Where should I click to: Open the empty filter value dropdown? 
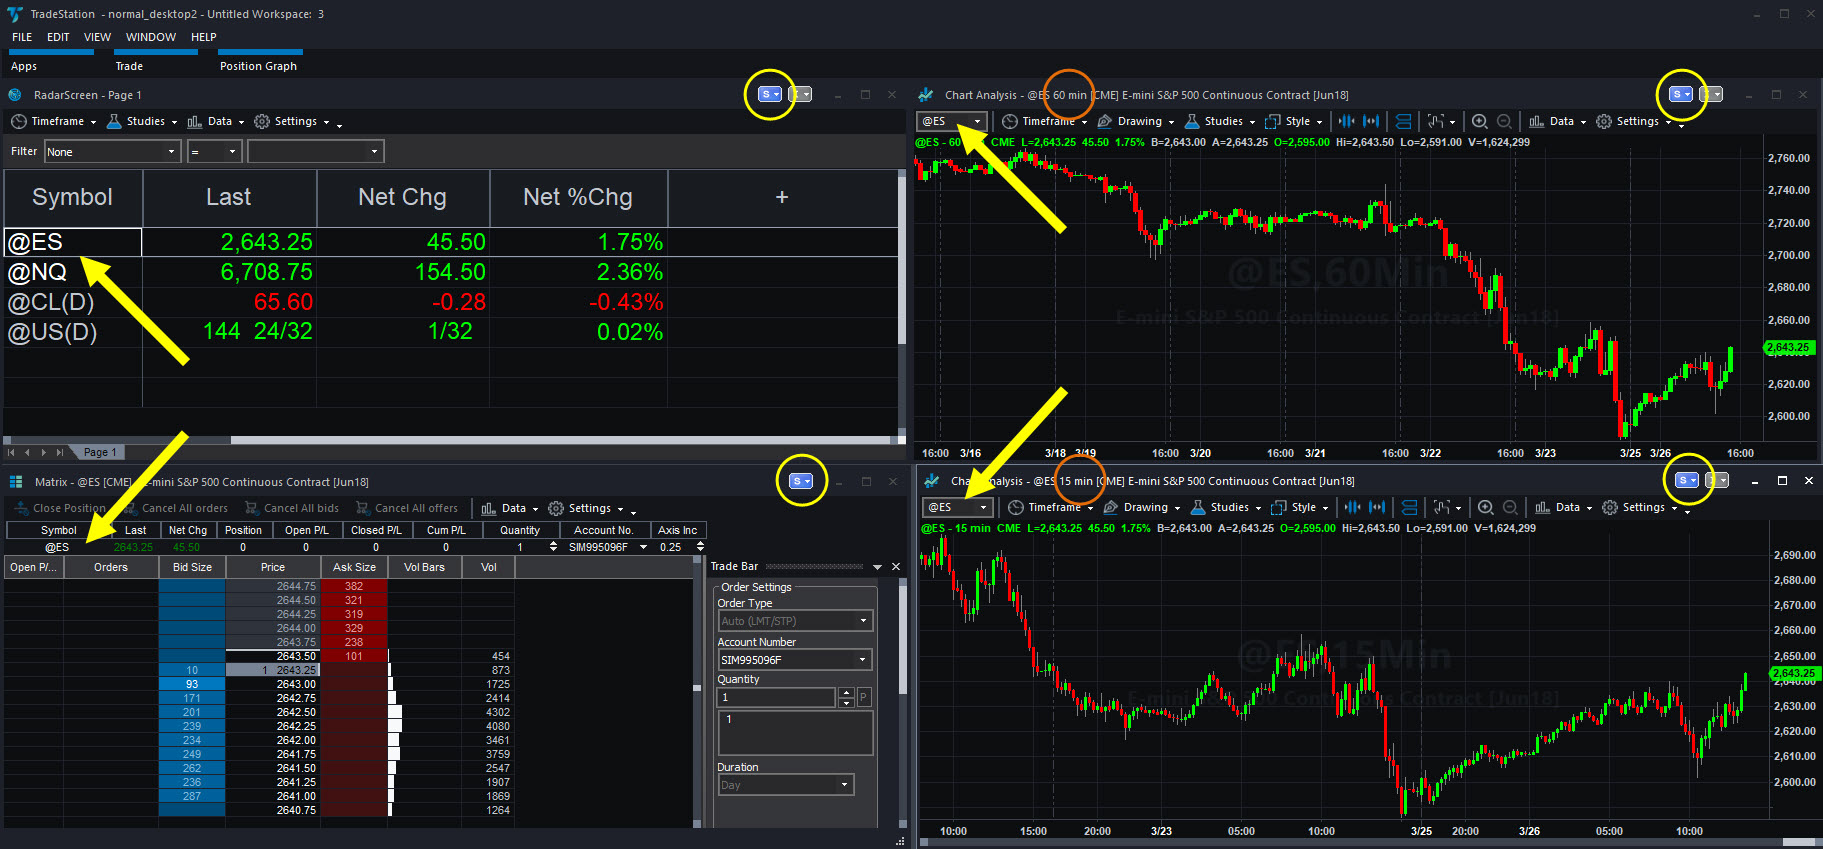tap(315, 151)
